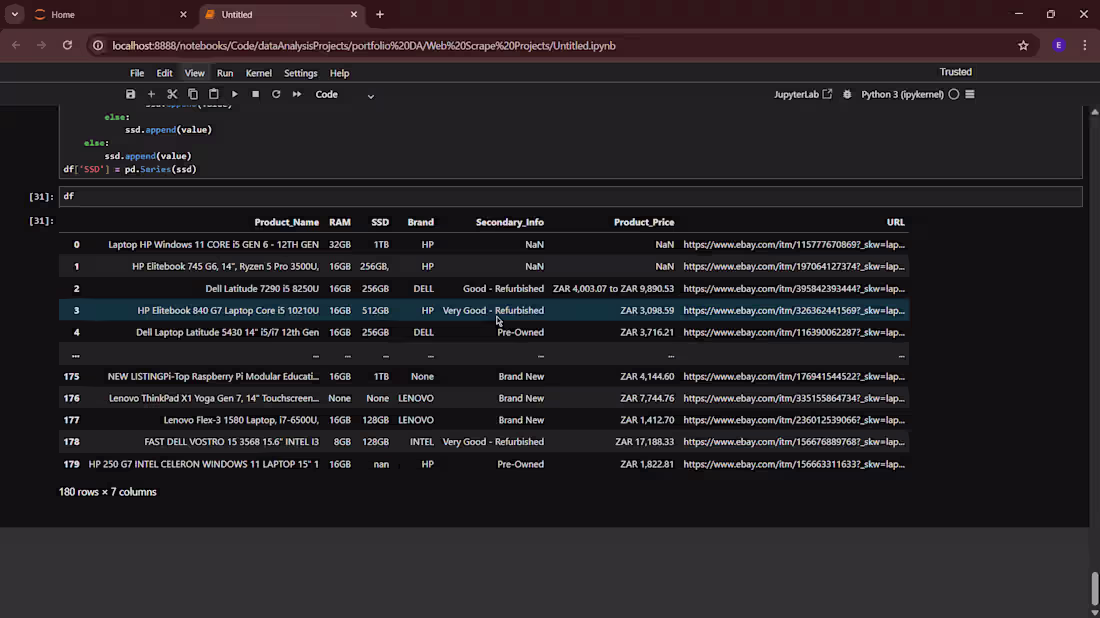Click the Pre-Owned cell in row 4
The height and width of the screenshot is (618, 1100).
tap(521, 332)
